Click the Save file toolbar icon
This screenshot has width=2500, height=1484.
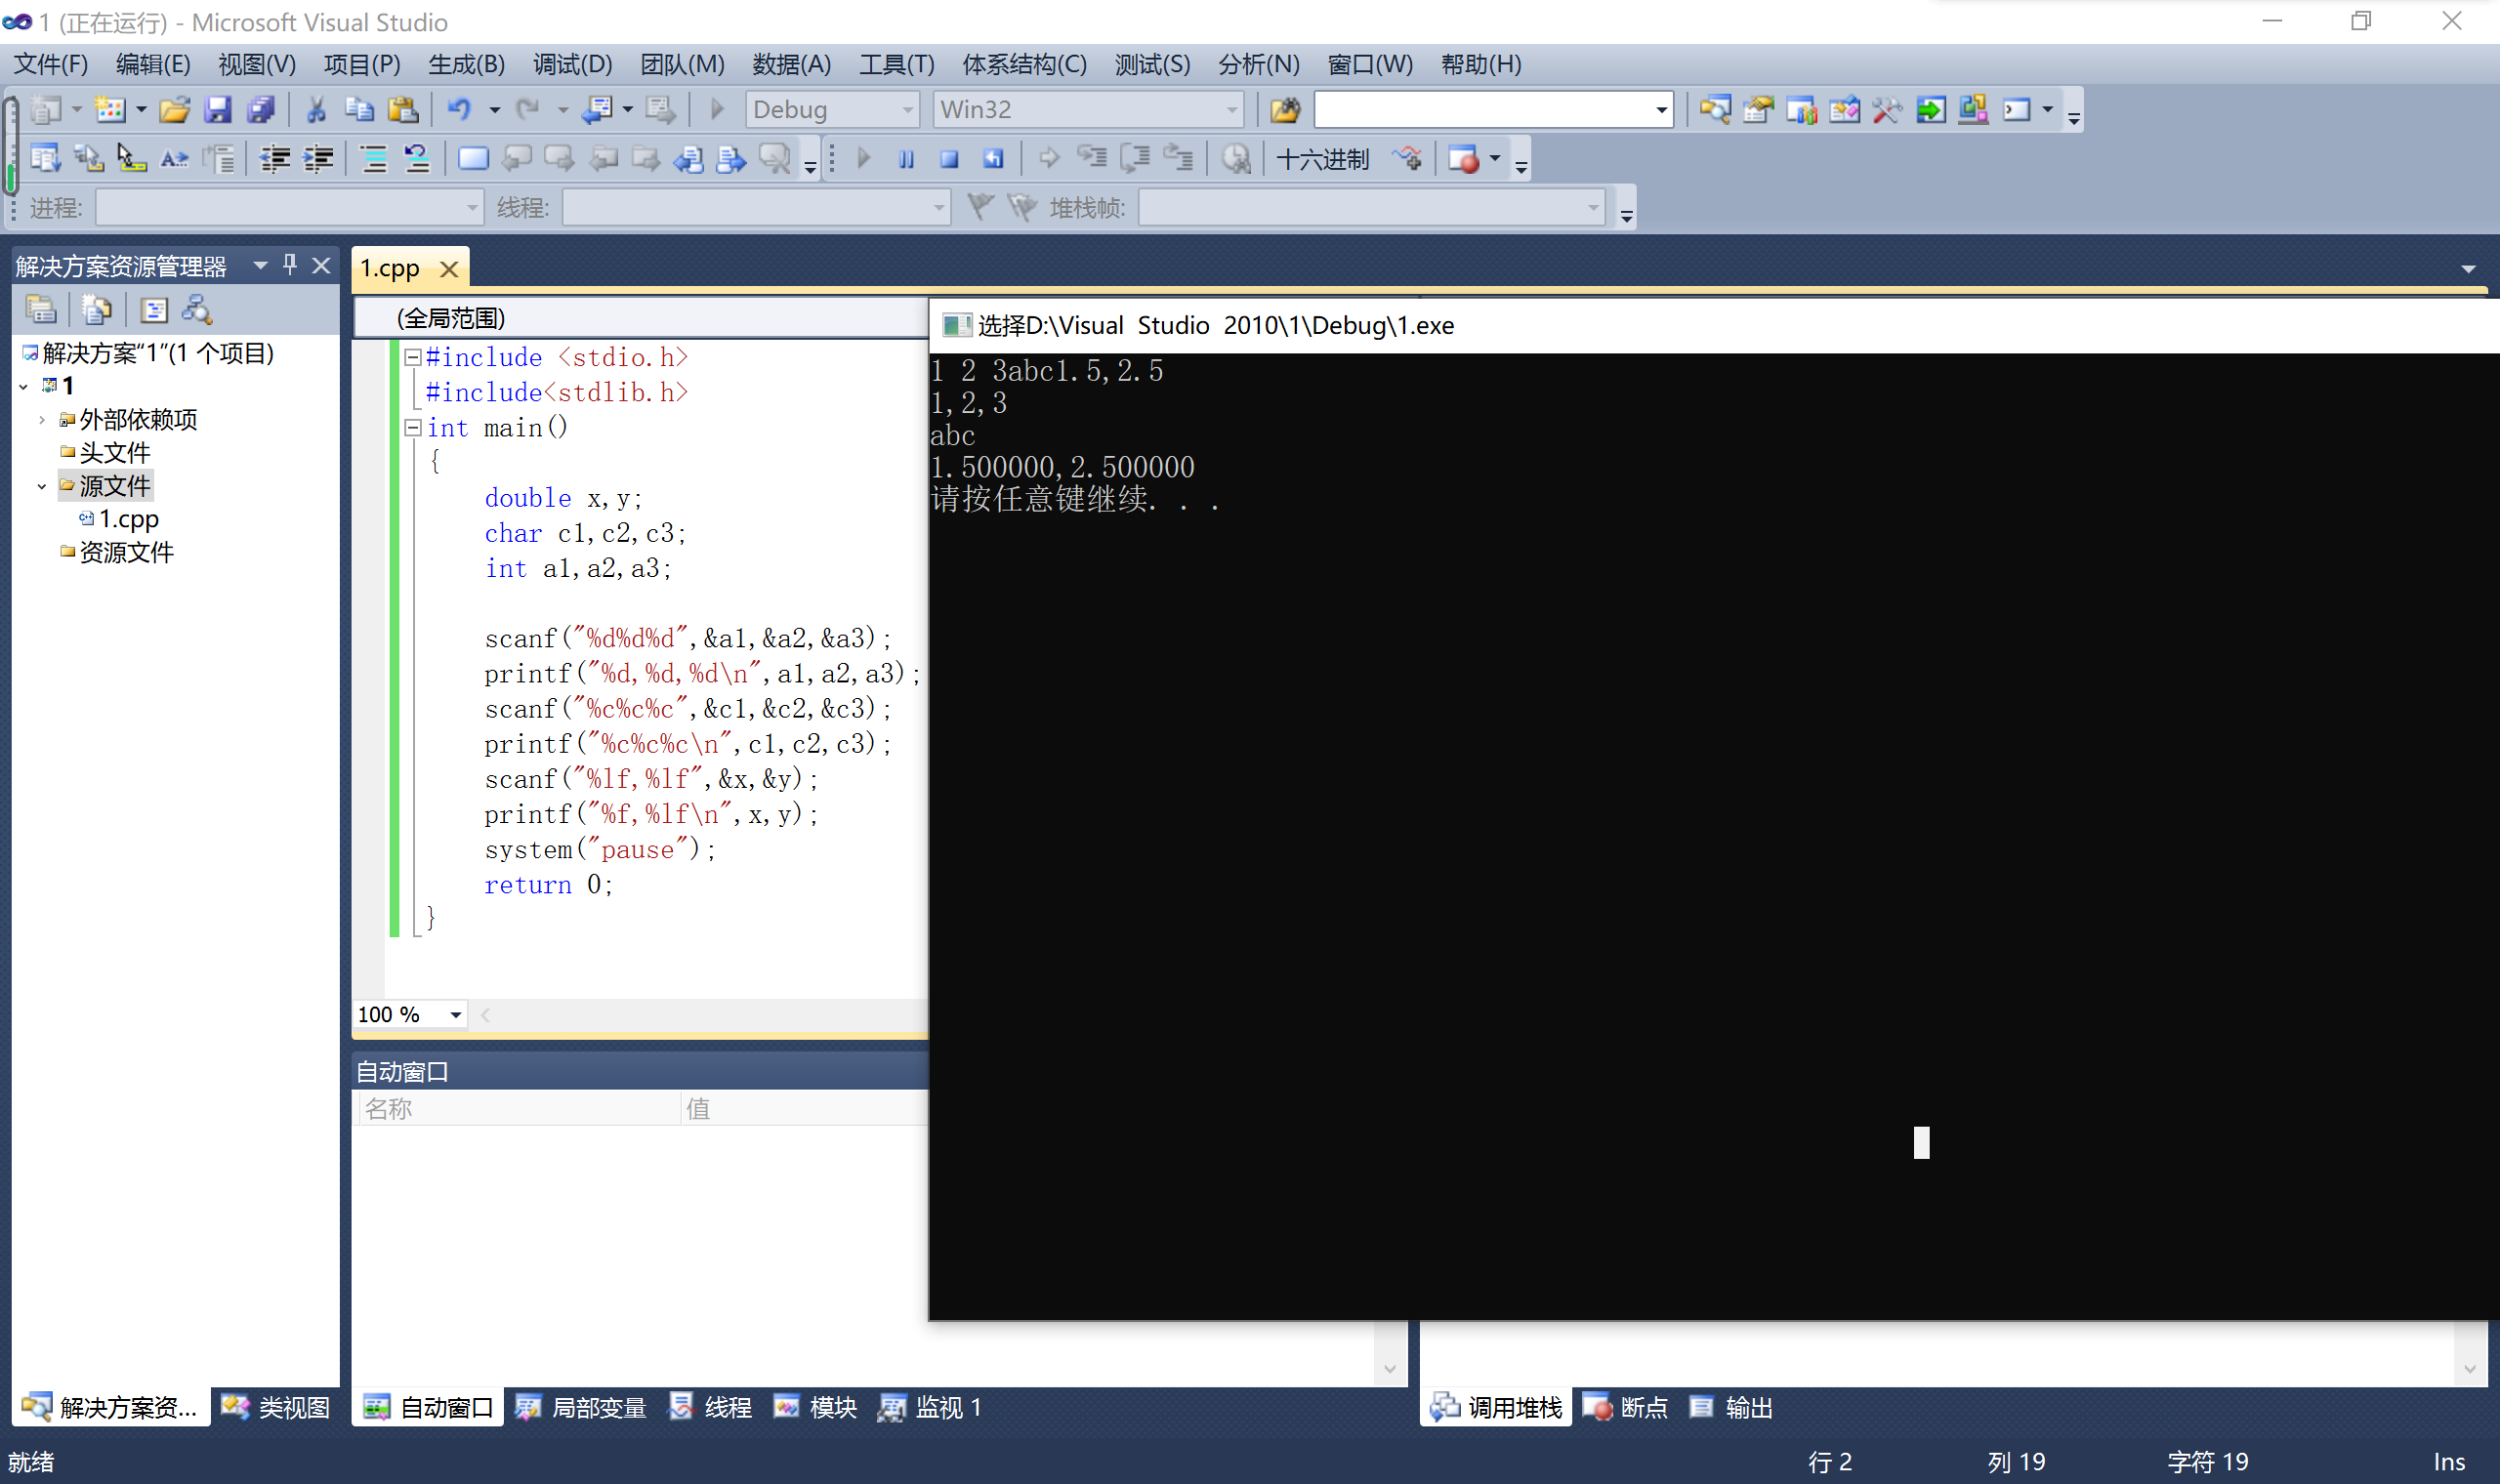tap(217, 109)
